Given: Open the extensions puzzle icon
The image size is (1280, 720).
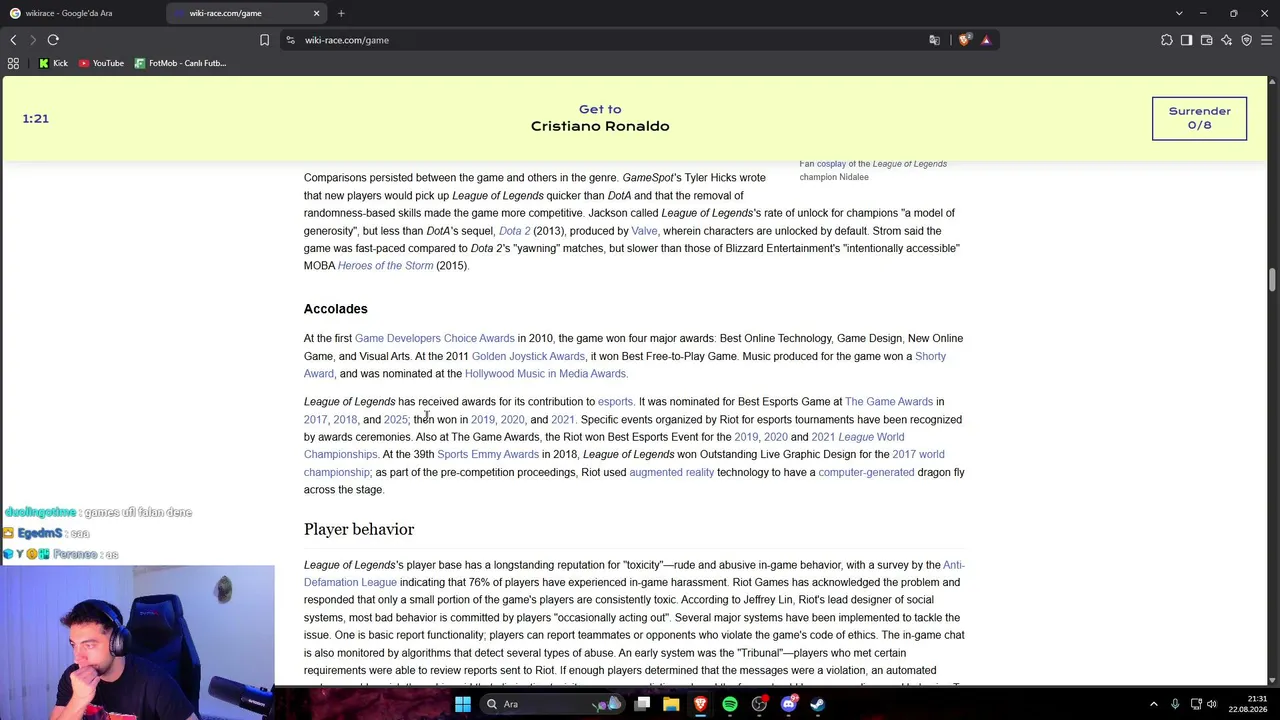Looking at the screenshot, I should pos(1166,40).
